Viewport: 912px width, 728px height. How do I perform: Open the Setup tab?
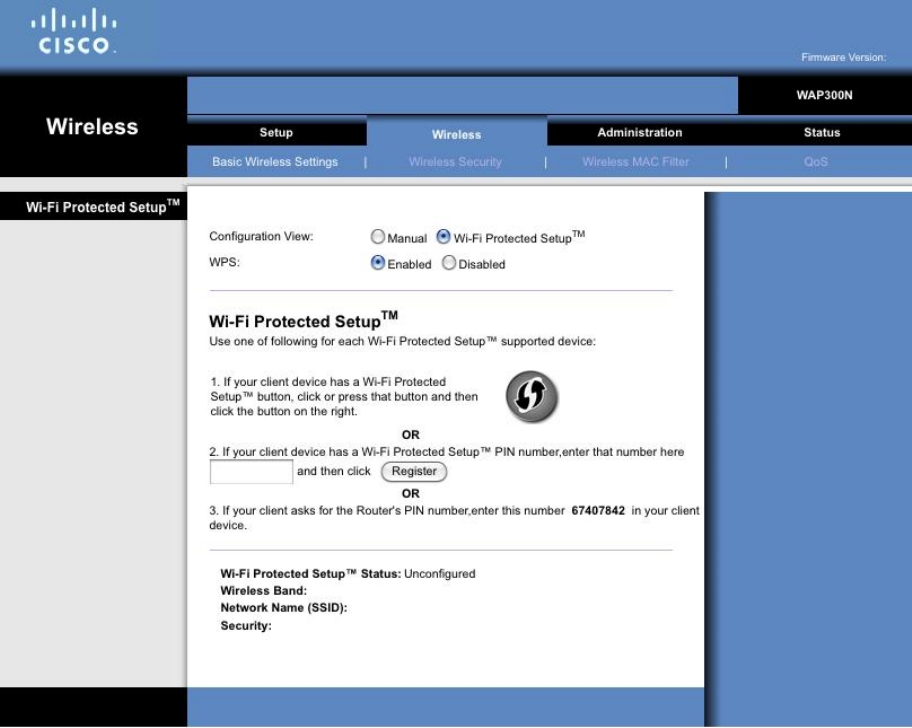point(276,133)
